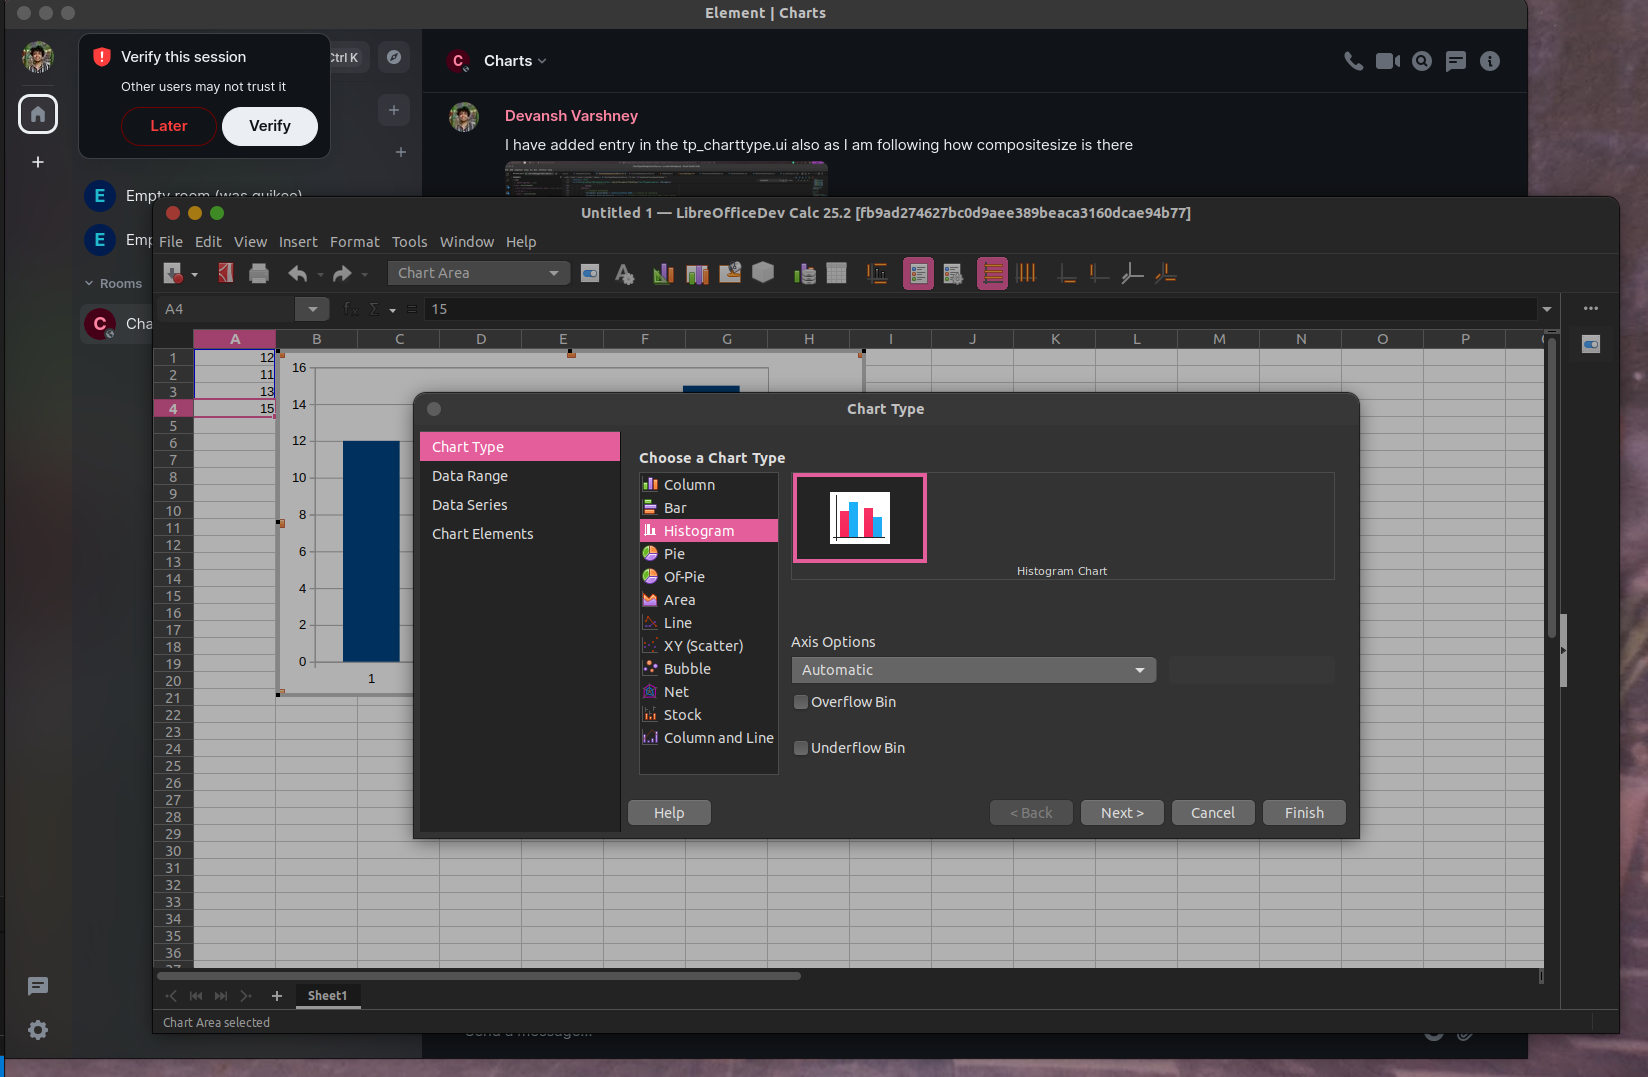Toggle Horizontal Grids in chart toolbar

click(x=992, y=273)
